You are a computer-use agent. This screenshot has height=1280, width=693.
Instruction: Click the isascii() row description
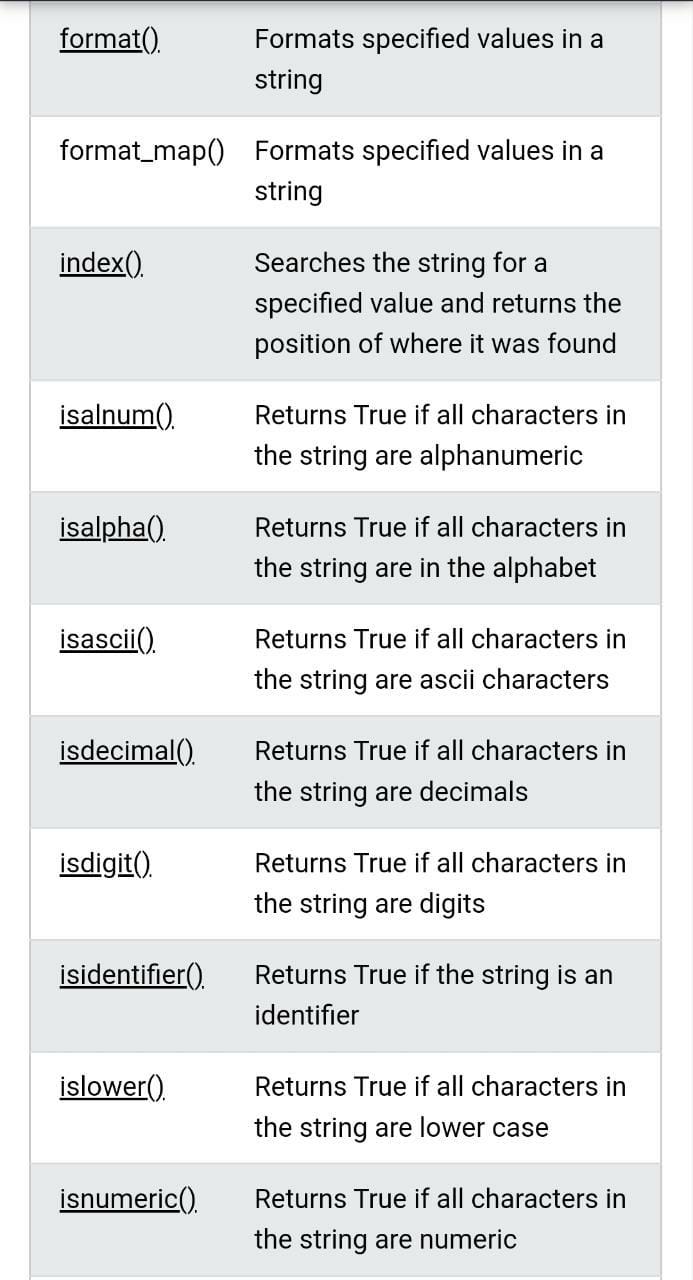440,659
